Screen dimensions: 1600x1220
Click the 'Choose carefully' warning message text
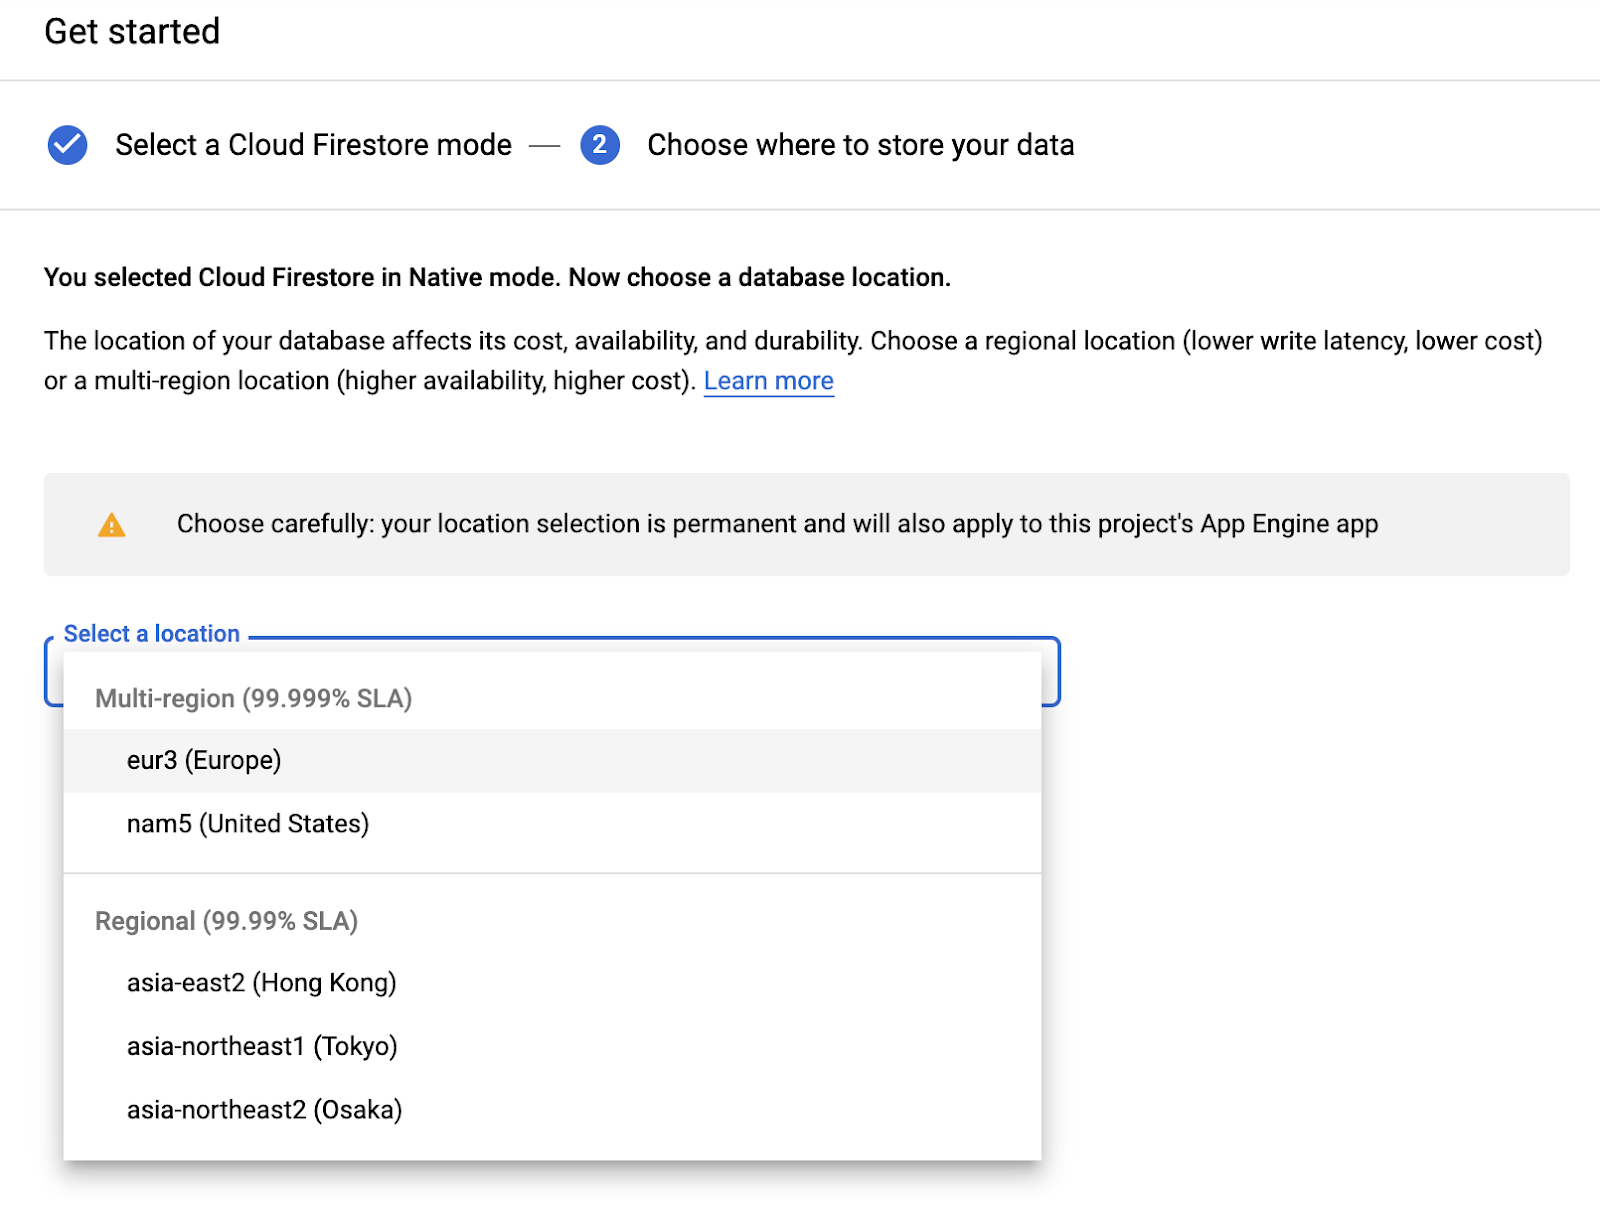click(x=777, y=524)
